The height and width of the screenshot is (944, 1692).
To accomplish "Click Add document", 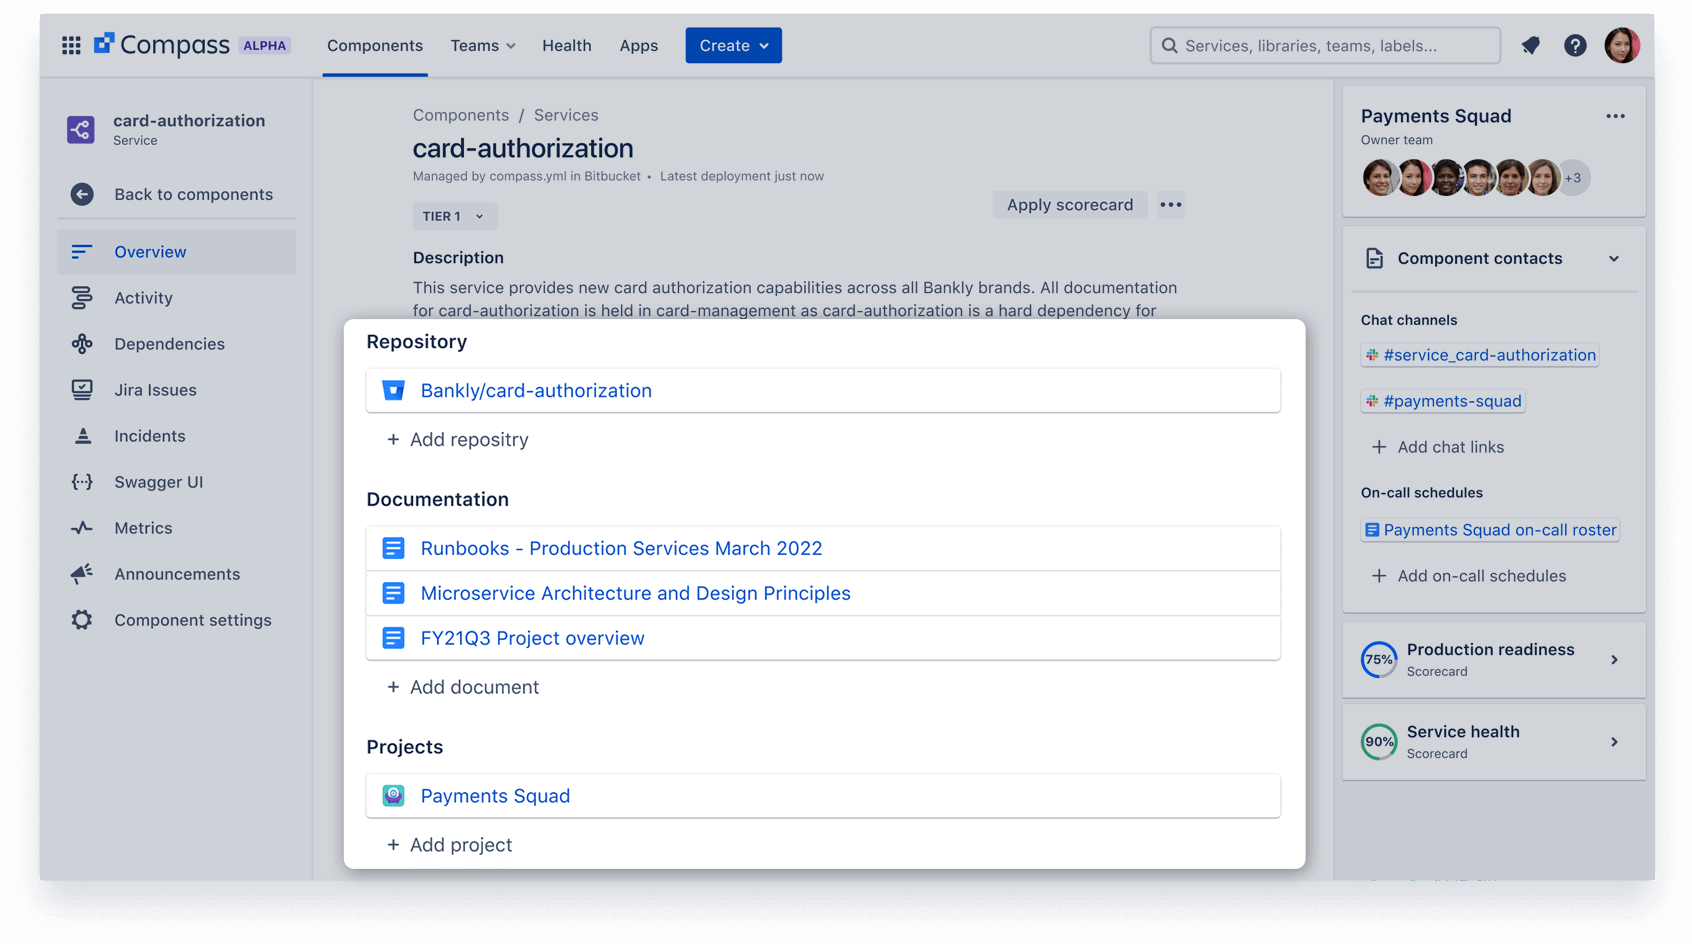I will 462,687.
